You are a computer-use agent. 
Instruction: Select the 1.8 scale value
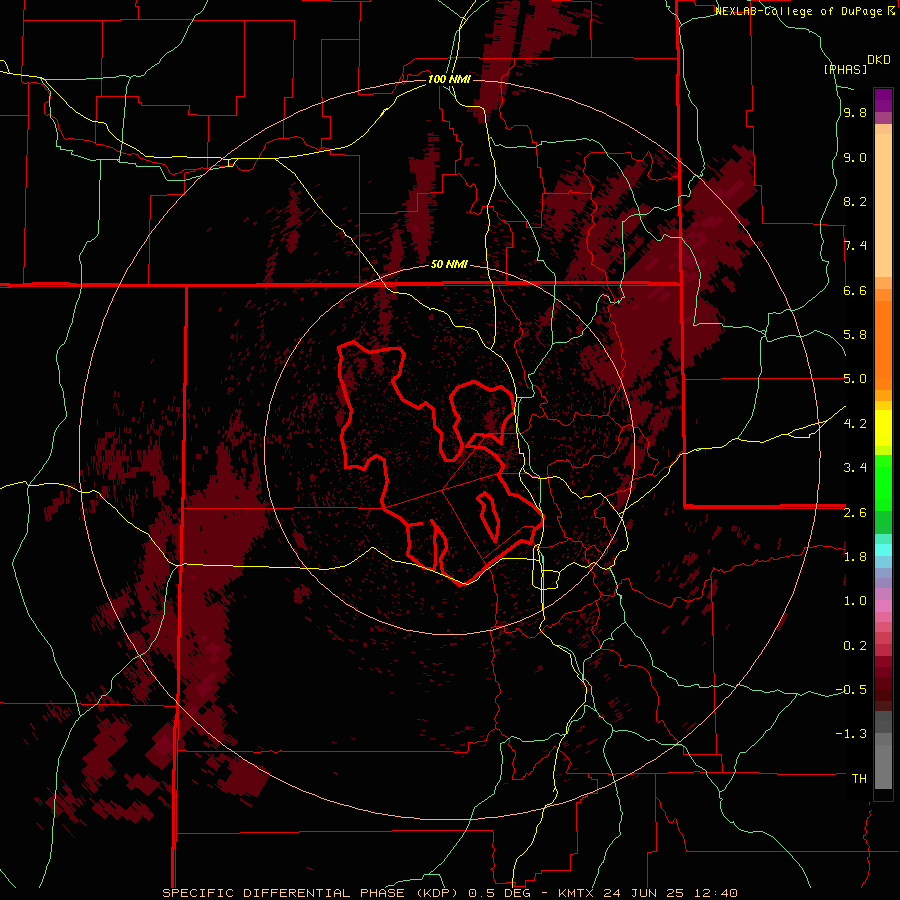[x=855, y=557]
